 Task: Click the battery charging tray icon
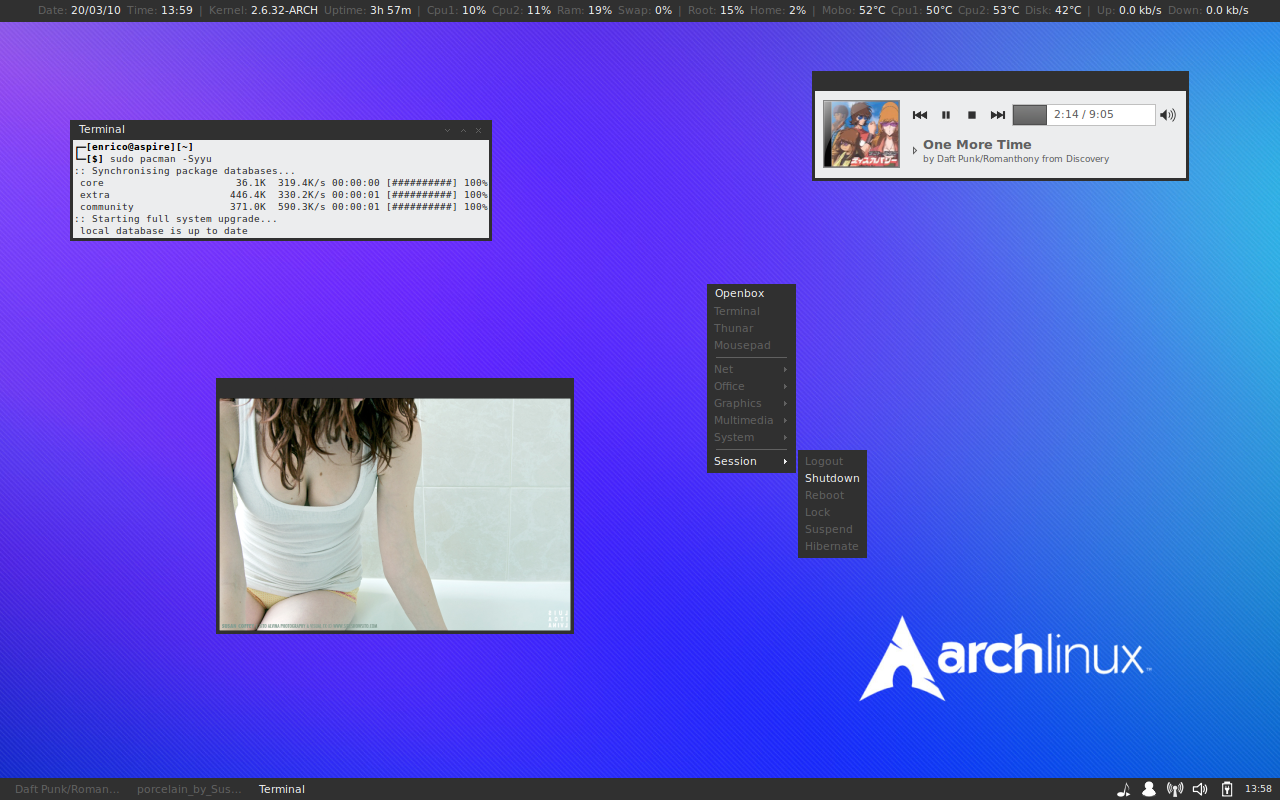[1227, 789]
